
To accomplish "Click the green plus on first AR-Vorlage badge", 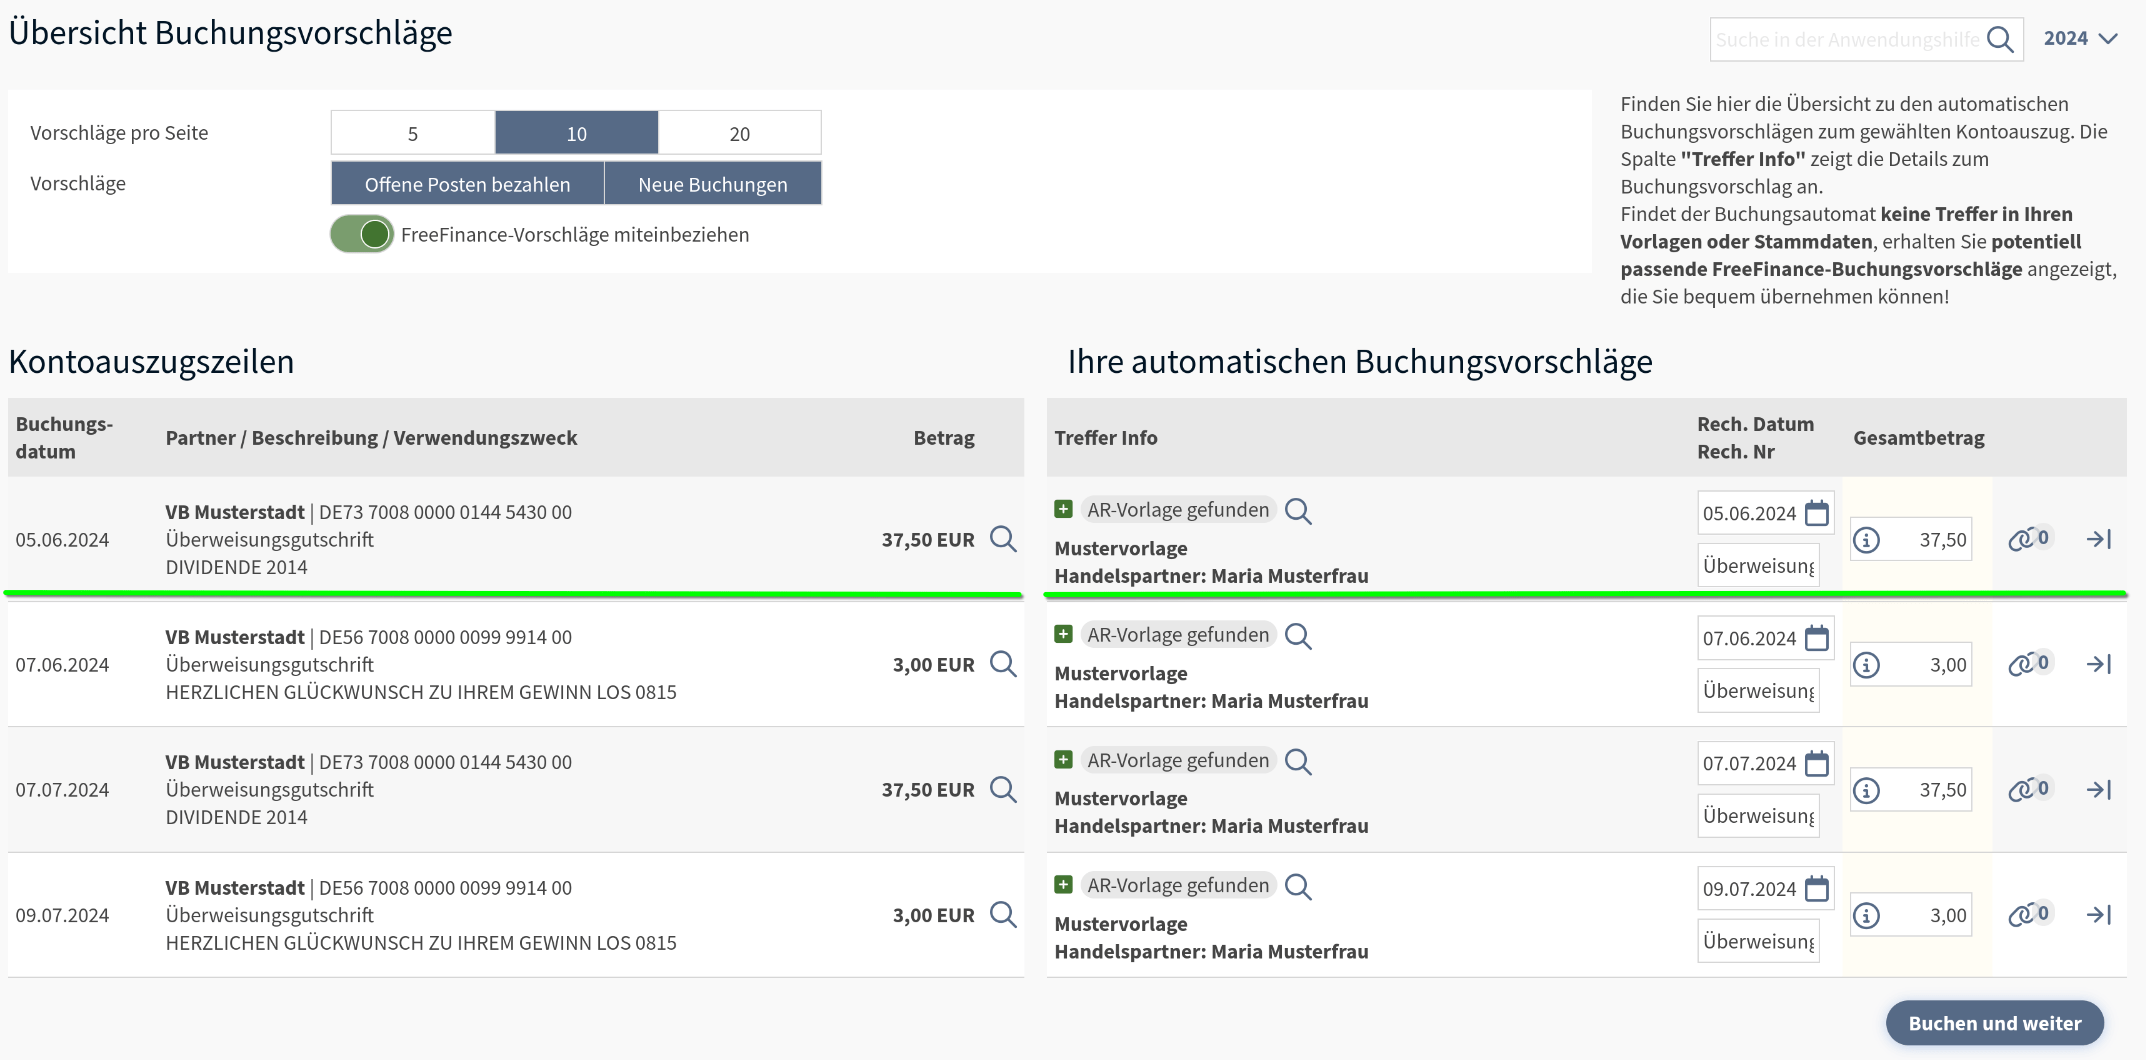I will coord(1063,509).
